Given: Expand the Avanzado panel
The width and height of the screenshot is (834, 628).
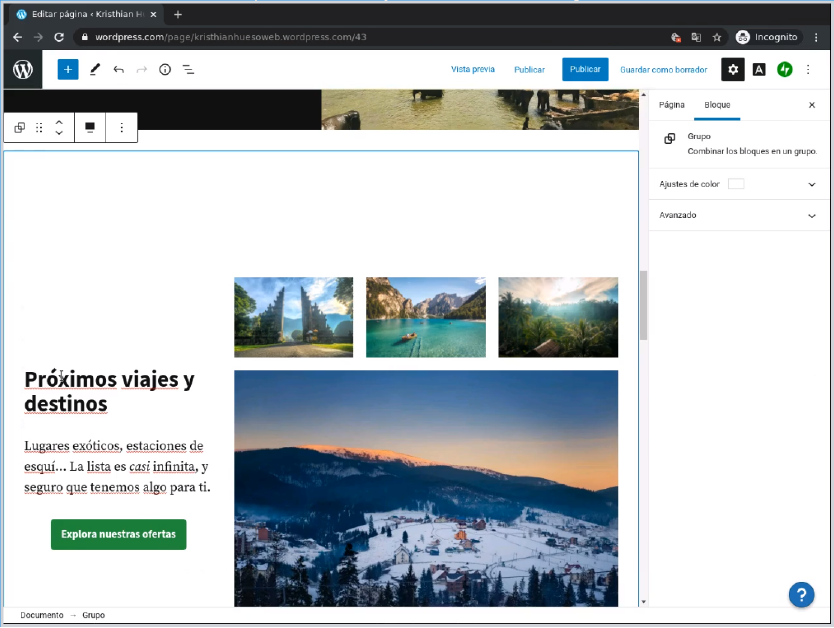Looking at the screenshot, I should pyautogui.click(x=738, y=215).
